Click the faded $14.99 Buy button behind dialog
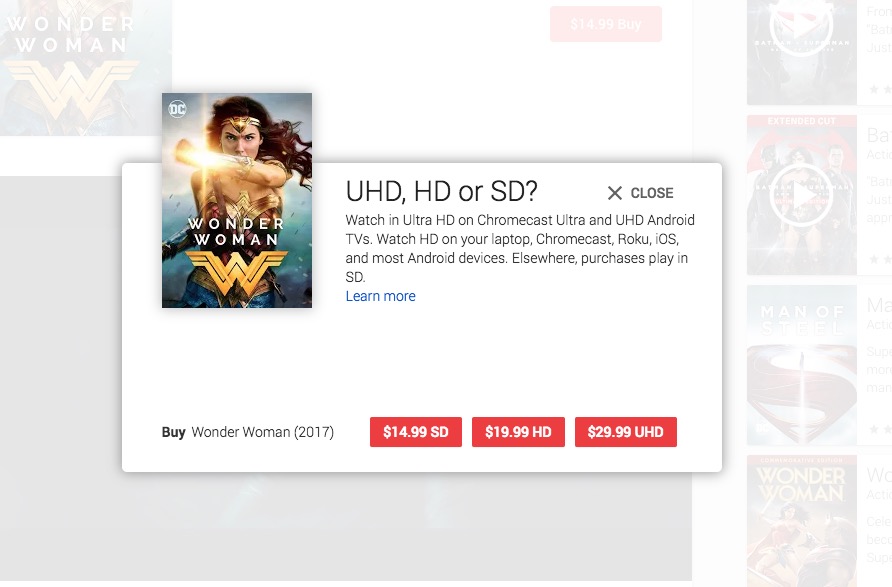 click(x=606, y=24)
